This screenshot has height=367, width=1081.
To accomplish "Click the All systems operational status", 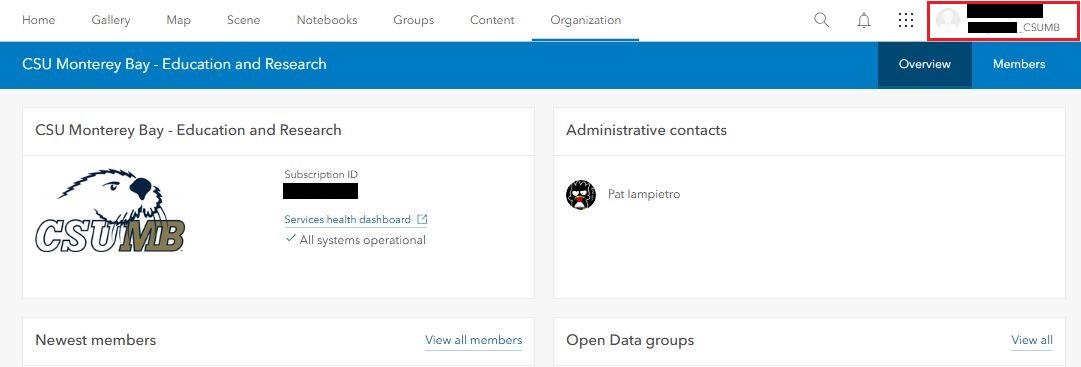I will pos(356,240).
